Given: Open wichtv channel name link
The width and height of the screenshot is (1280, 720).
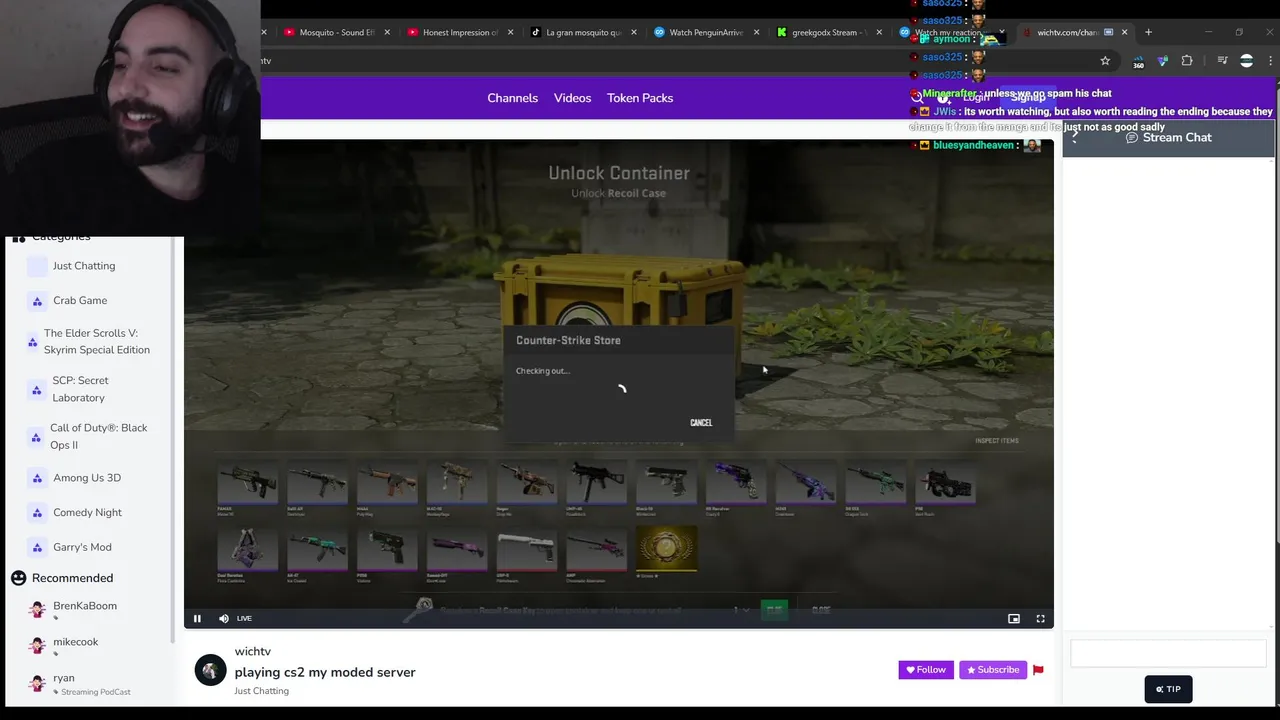Looking at the screenshot, I should pyautogui.click(x=253, y=651).
